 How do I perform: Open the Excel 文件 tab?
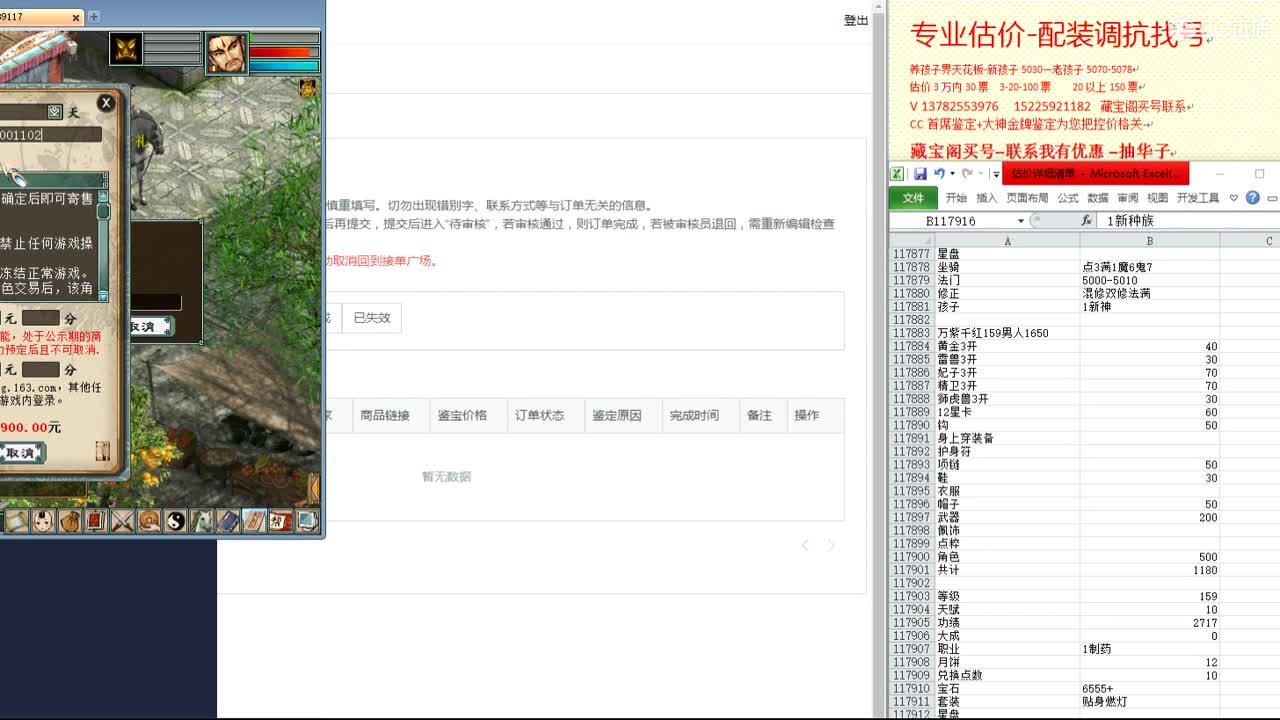pyautogui.click(x=913, y=198)
